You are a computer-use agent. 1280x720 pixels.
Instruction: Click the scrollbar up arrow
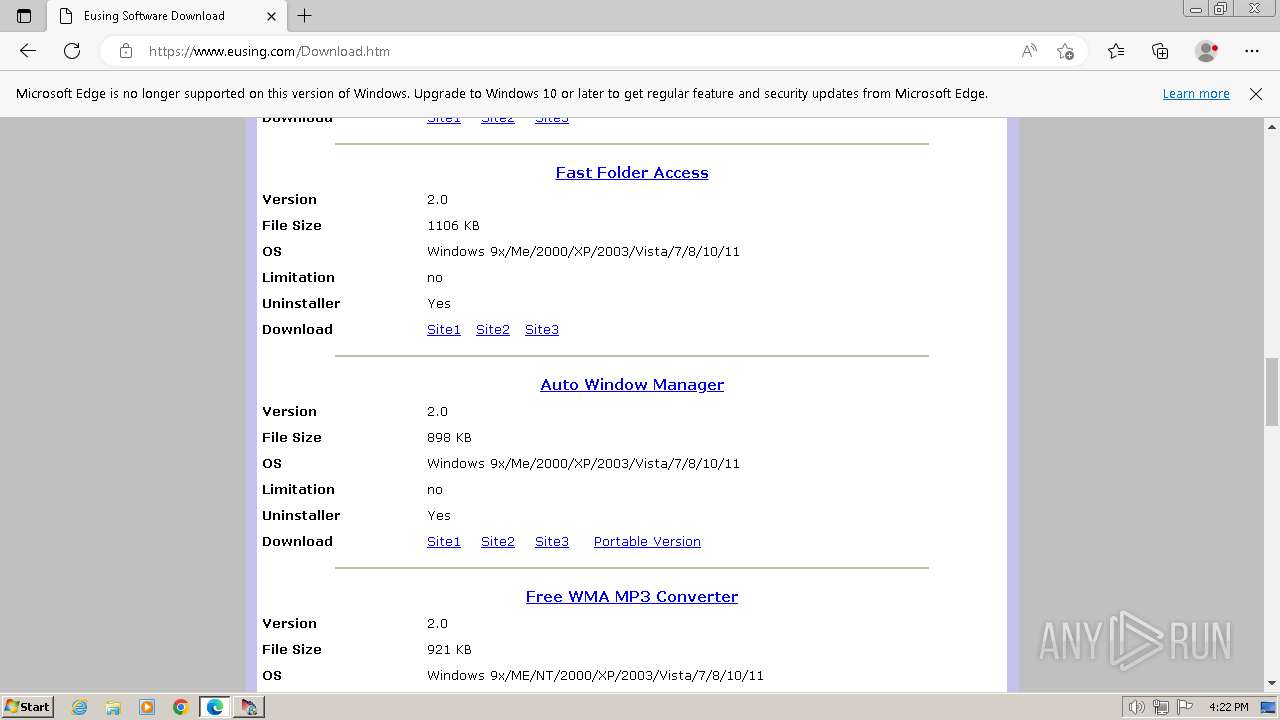pyautogui.click(x=1272, y=127)
